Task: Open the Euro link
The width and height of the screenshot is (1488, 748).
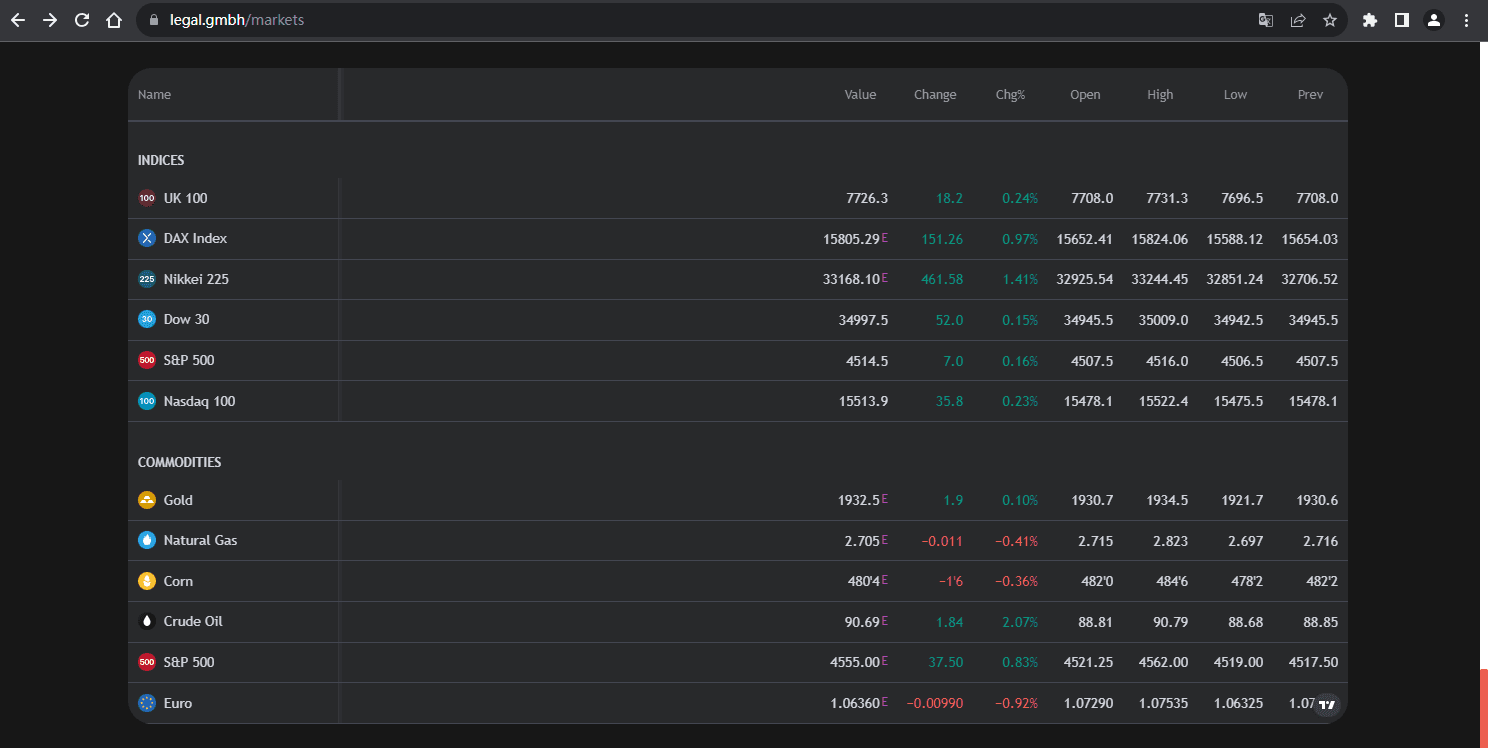Action: [x=178, y=703]
